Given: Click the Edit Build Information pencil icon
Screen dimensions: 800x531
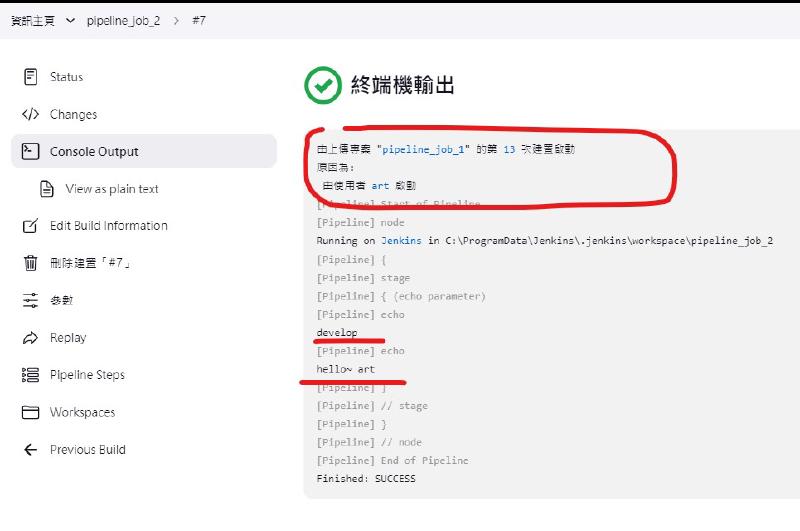Looking at the screenshot, I should [30, 226].
